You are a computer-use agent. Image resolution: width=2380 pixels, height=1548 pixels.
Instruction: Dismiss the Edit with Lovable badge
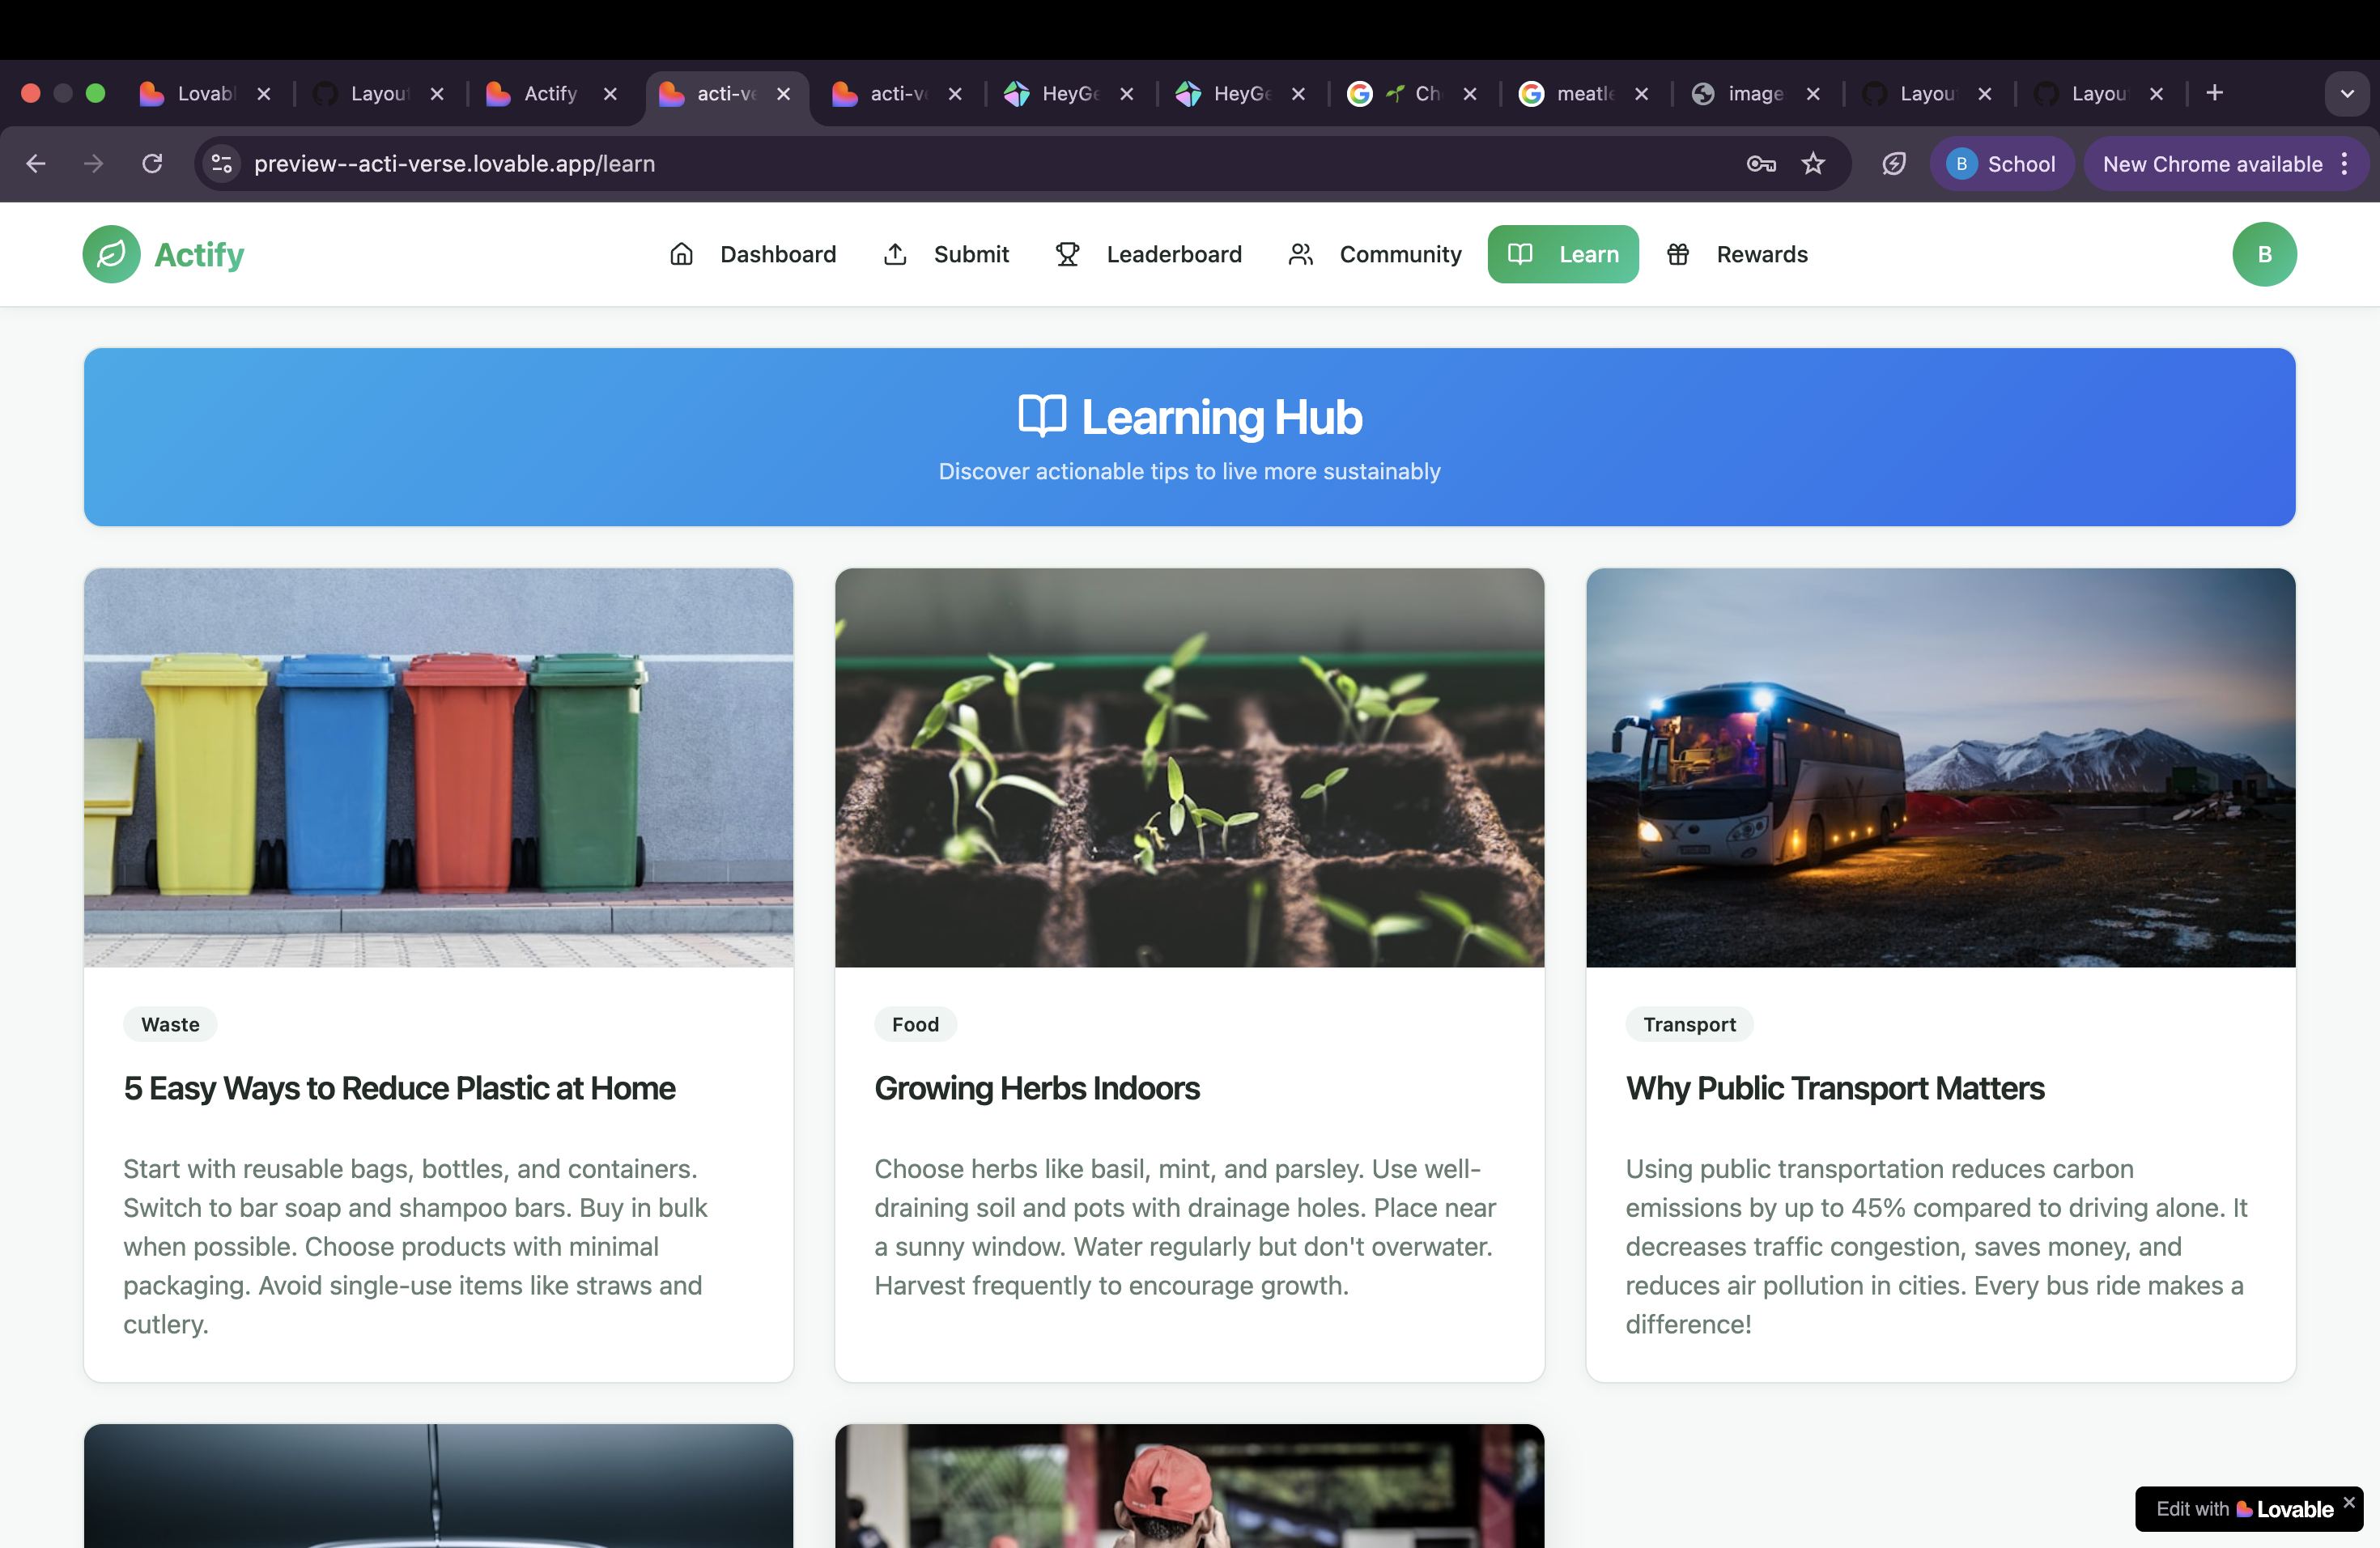tap(2349, 1501)
